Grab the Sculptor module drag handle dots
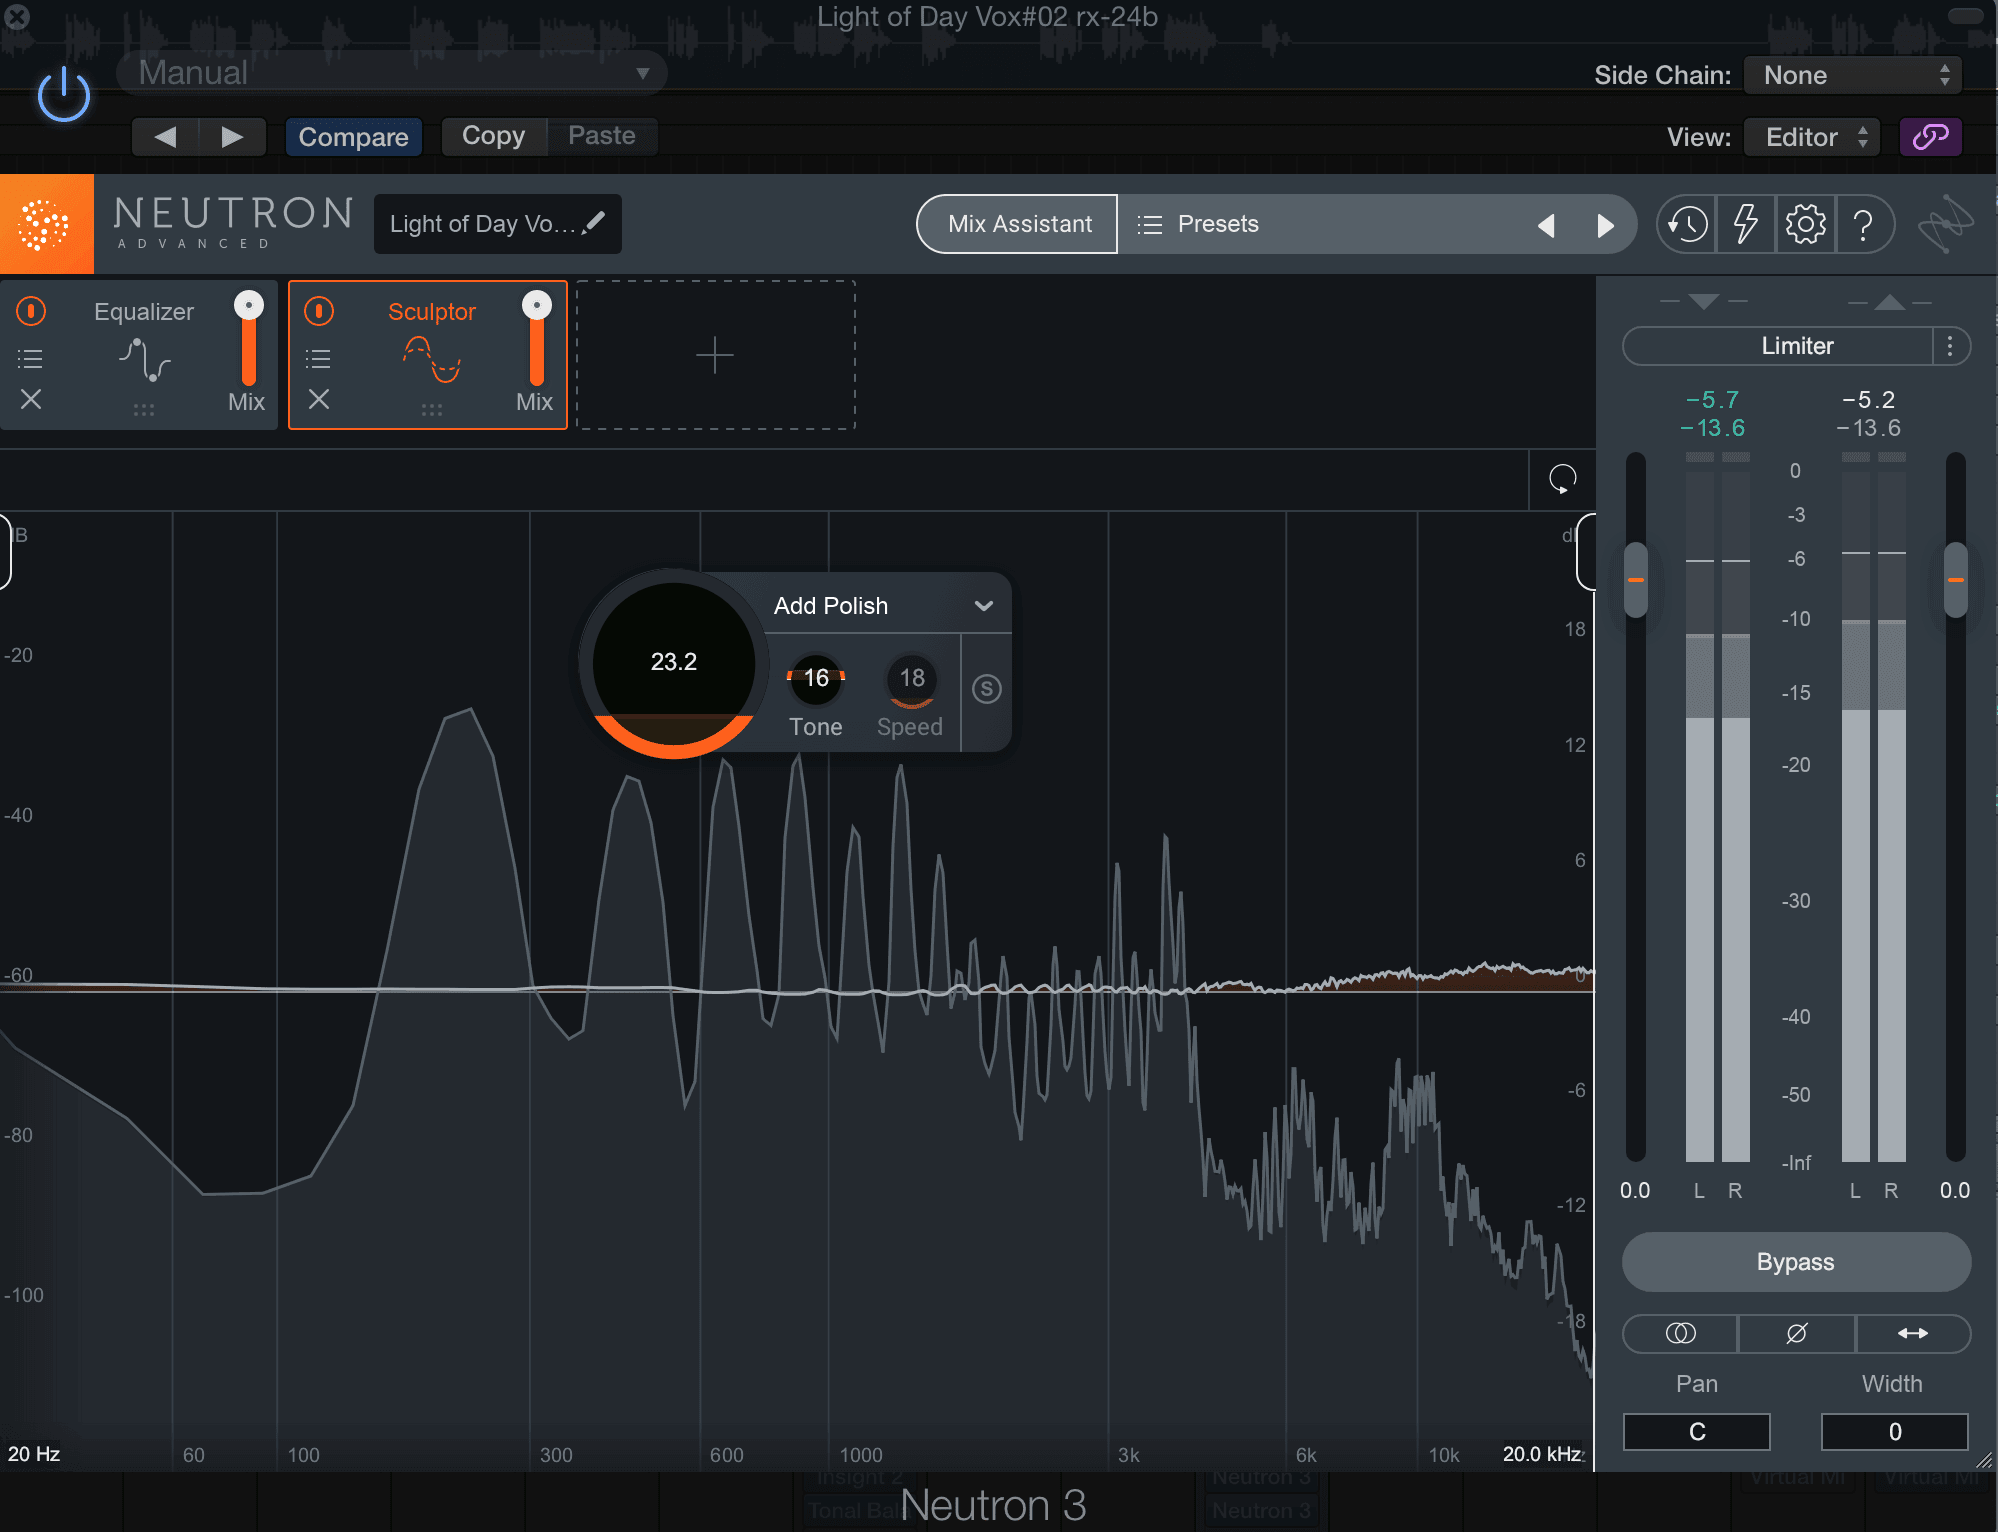This screenshot has height=1532, width=1998. click(x=431, y=410)
